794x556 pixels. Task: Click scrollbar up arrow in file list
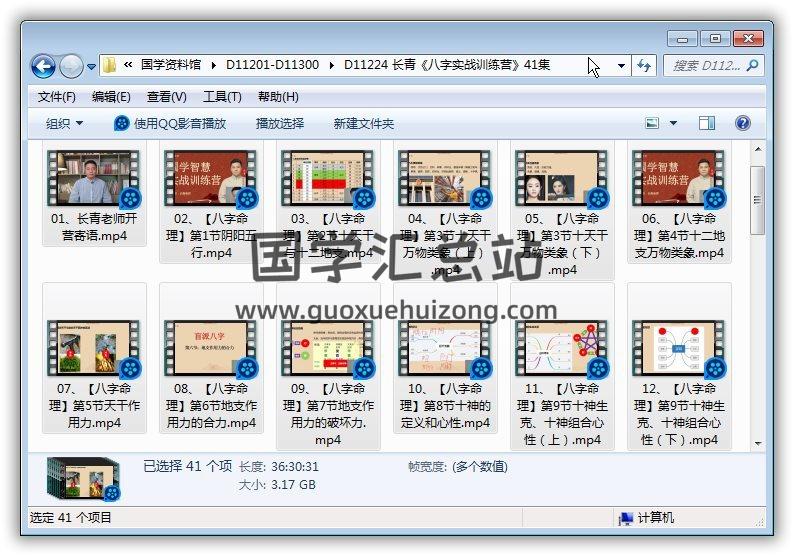pyautogui.click(x=758, y=149)
